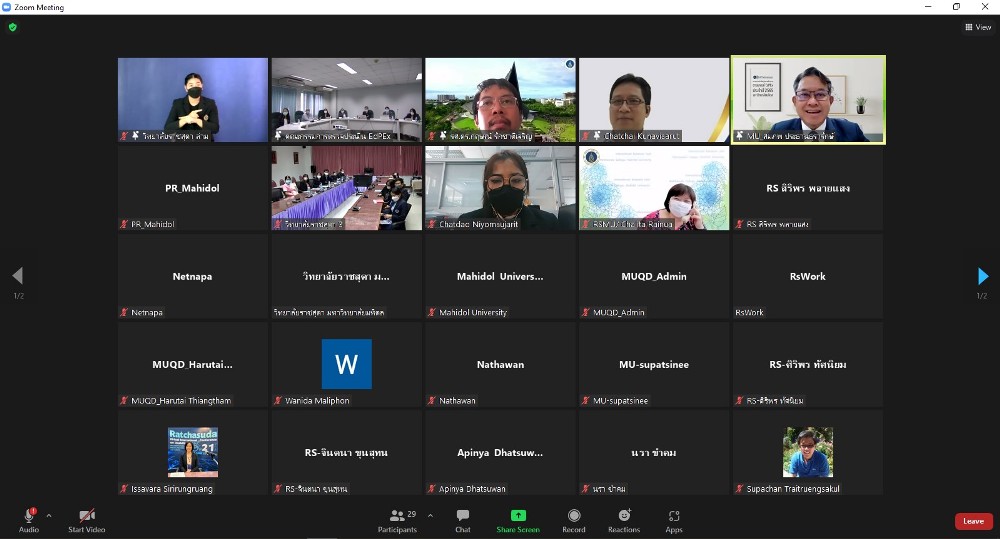
Task: Unmute the microphone Audio button
Action: click(x=29, y=519)
